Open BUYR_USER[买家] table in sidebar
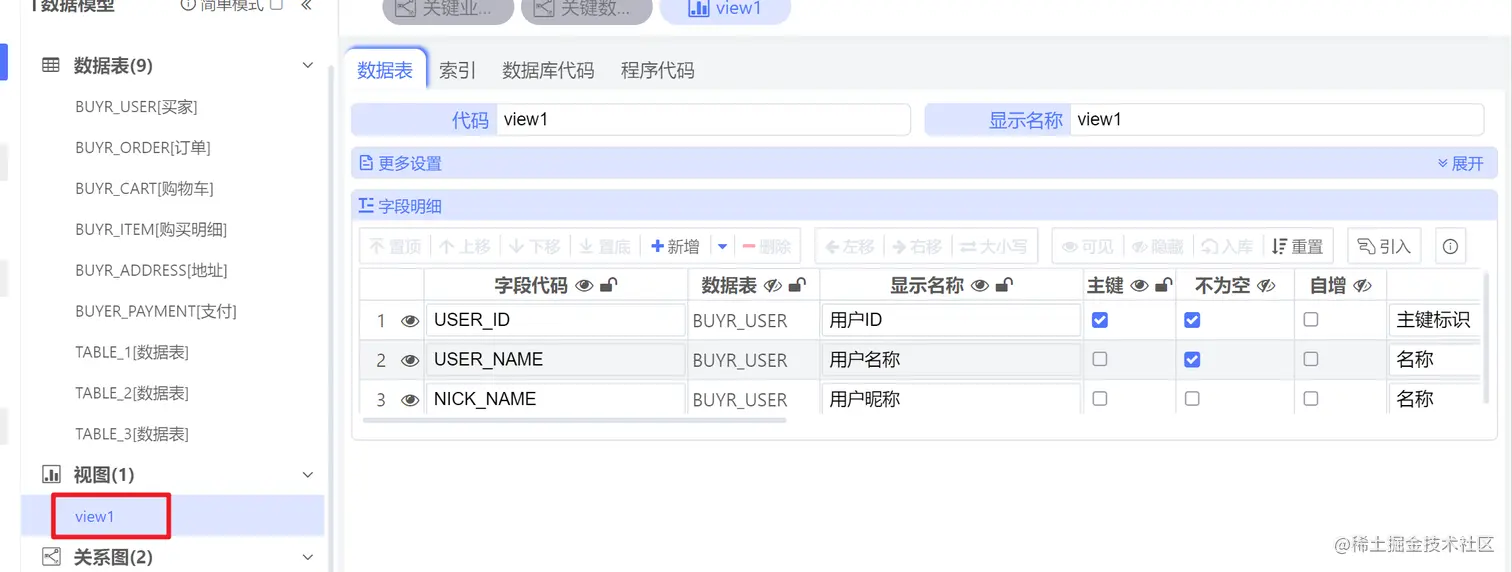Screen dimensions: 1512x572 coord(136,107)
